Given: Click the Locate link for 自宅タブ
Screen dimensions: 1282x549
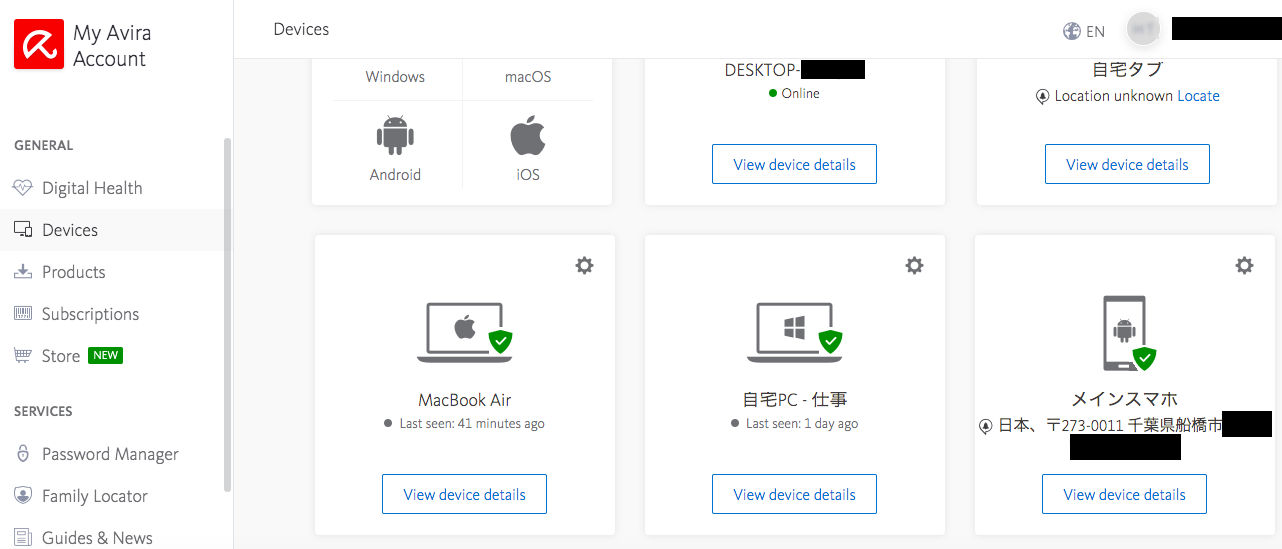Looking at the screenshot, I should pos(1198,96).
